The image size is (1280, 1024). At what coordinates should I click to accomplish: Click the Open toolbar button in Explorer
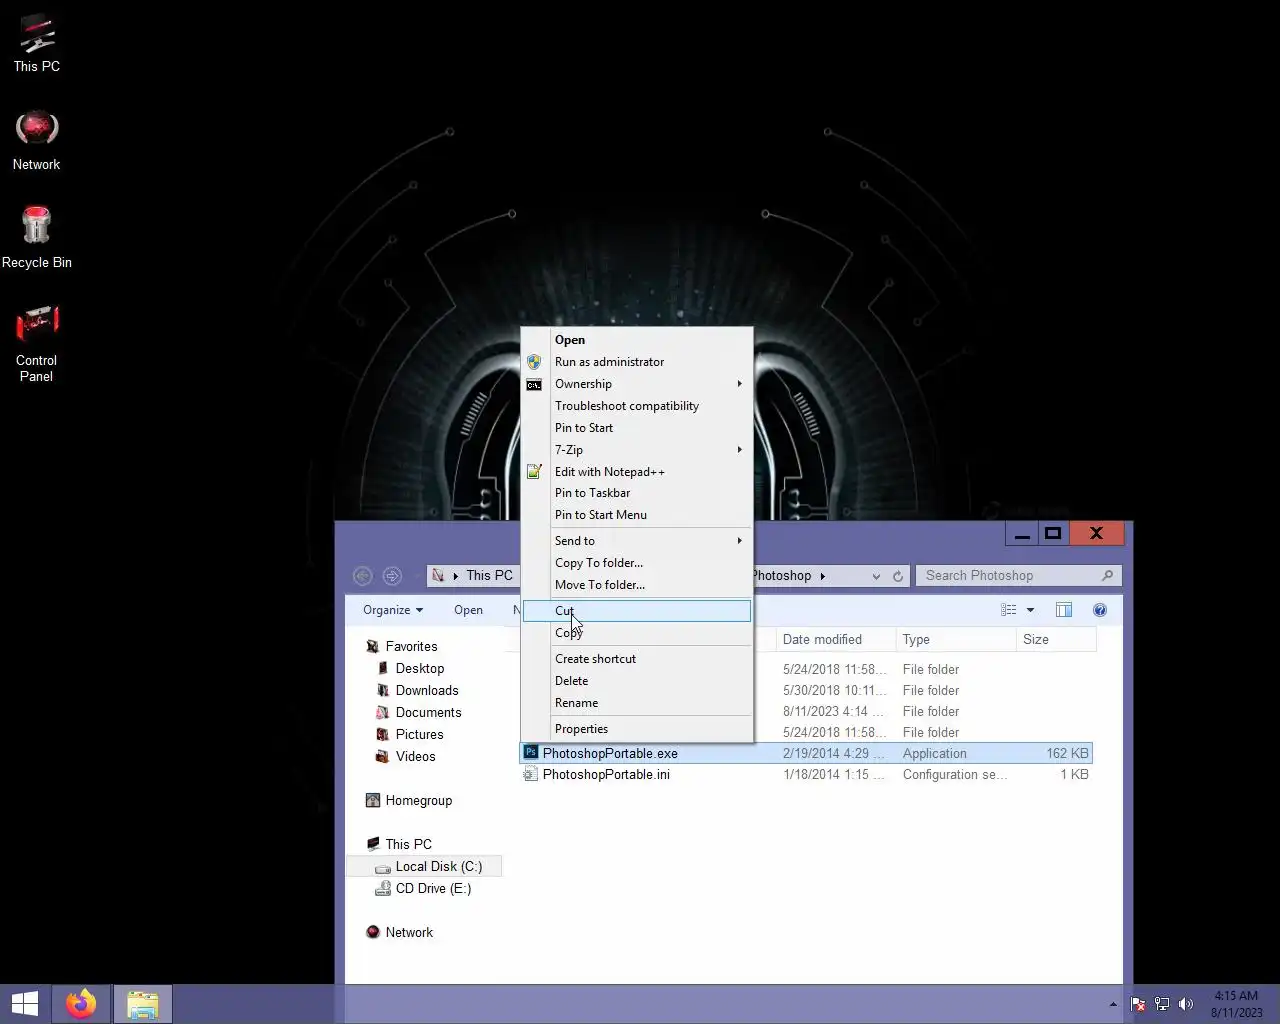[x=468, y=610]
